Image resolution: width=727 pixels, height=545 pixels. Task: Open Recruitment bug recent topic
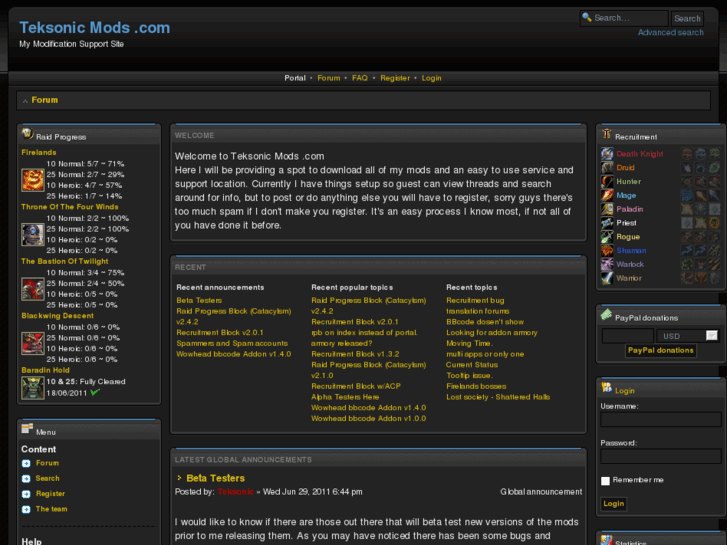click(x=475, y=301)
